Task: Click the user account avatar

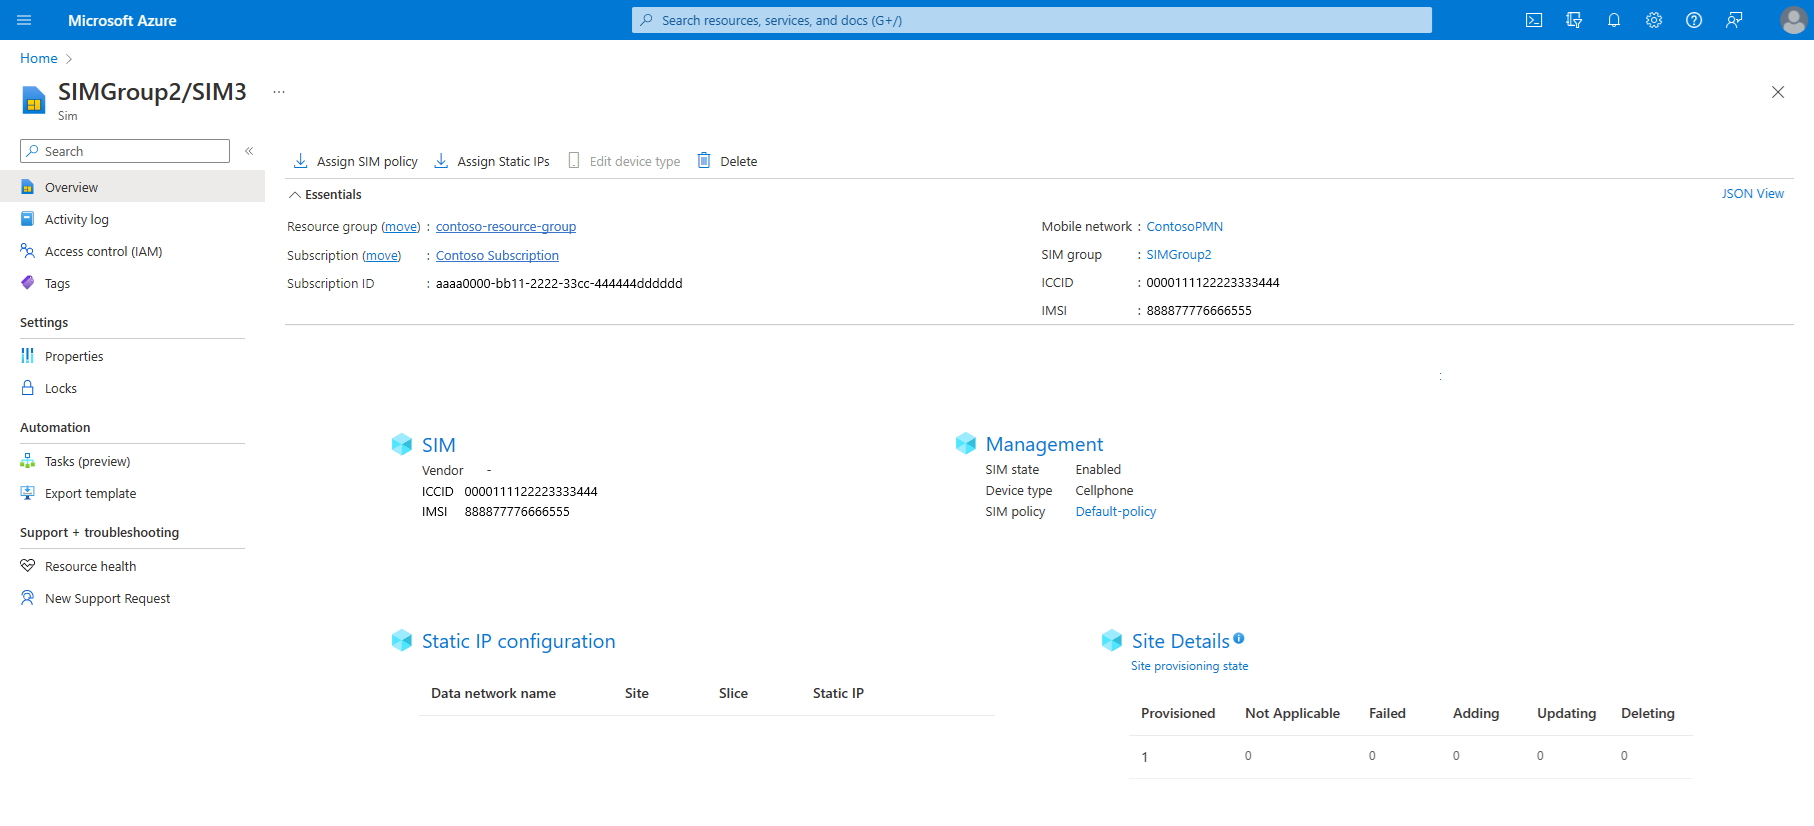Action: click(x=1793, y=20)
